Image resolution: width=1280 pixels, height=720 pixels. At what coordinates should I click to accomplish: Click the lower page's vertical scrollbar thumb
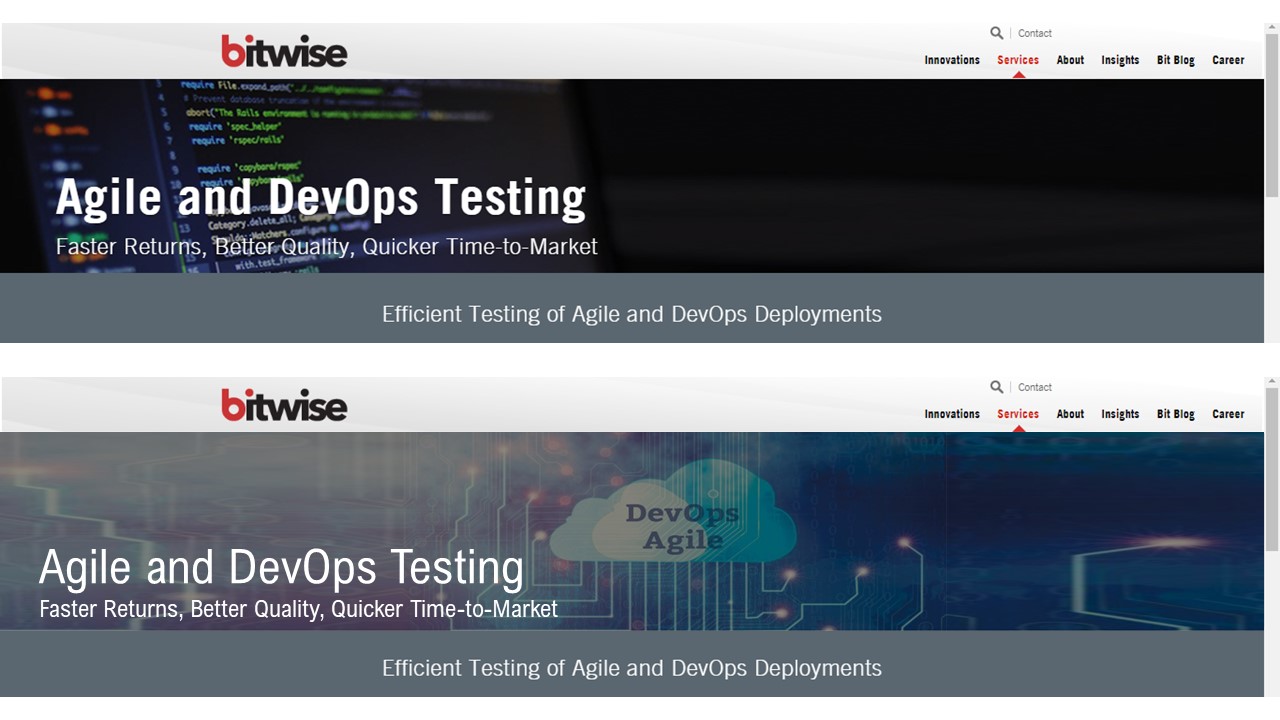(1272, 468)
